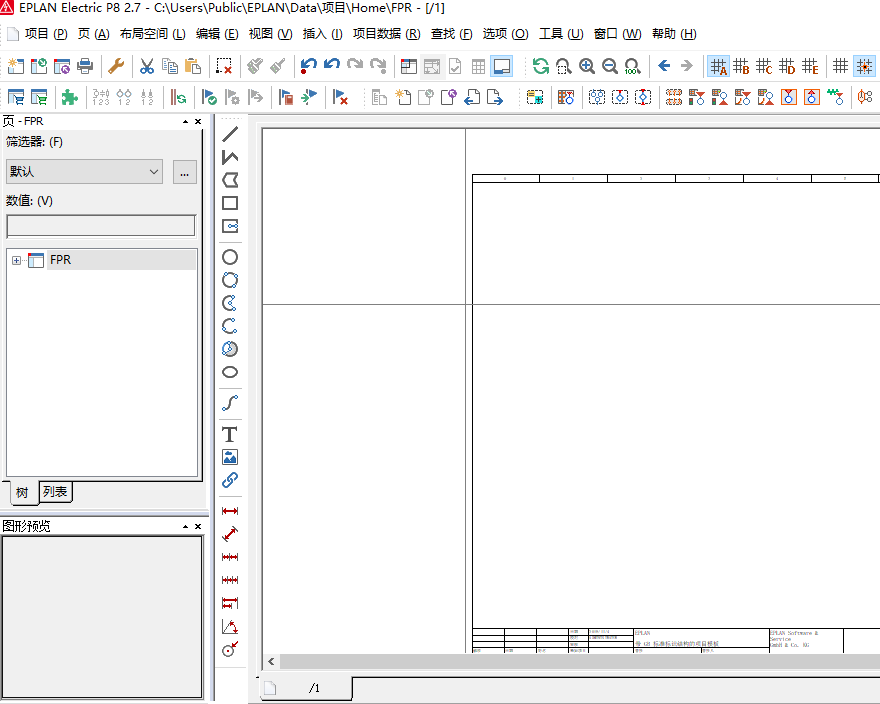Select the Ellipse drawing tool
Viewport: 880px width, 704px height.
(x=230, y=372)
